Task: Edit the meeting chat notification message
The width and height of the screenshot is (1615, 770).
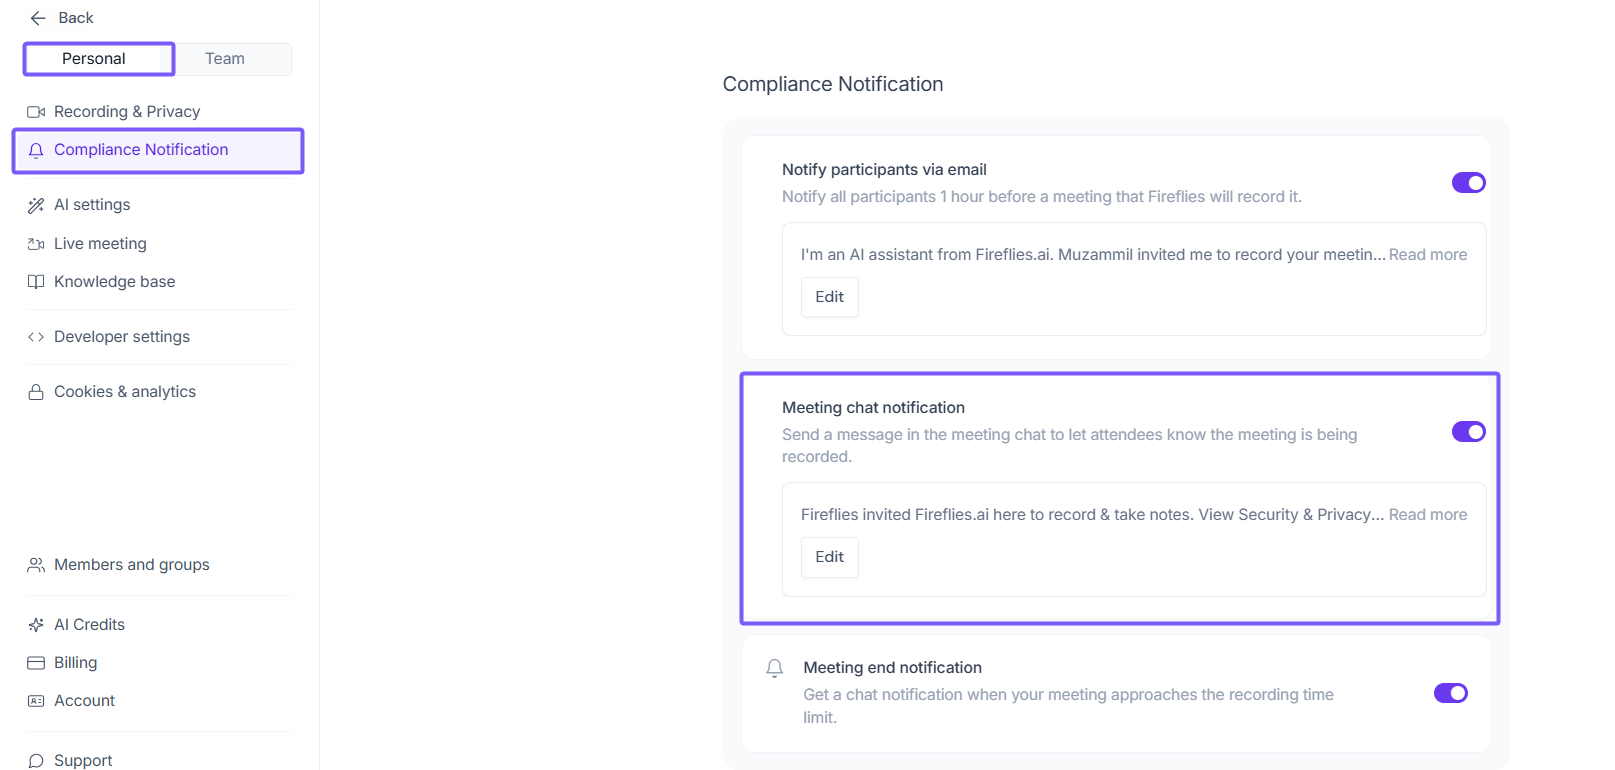Action: pos(829,557)
